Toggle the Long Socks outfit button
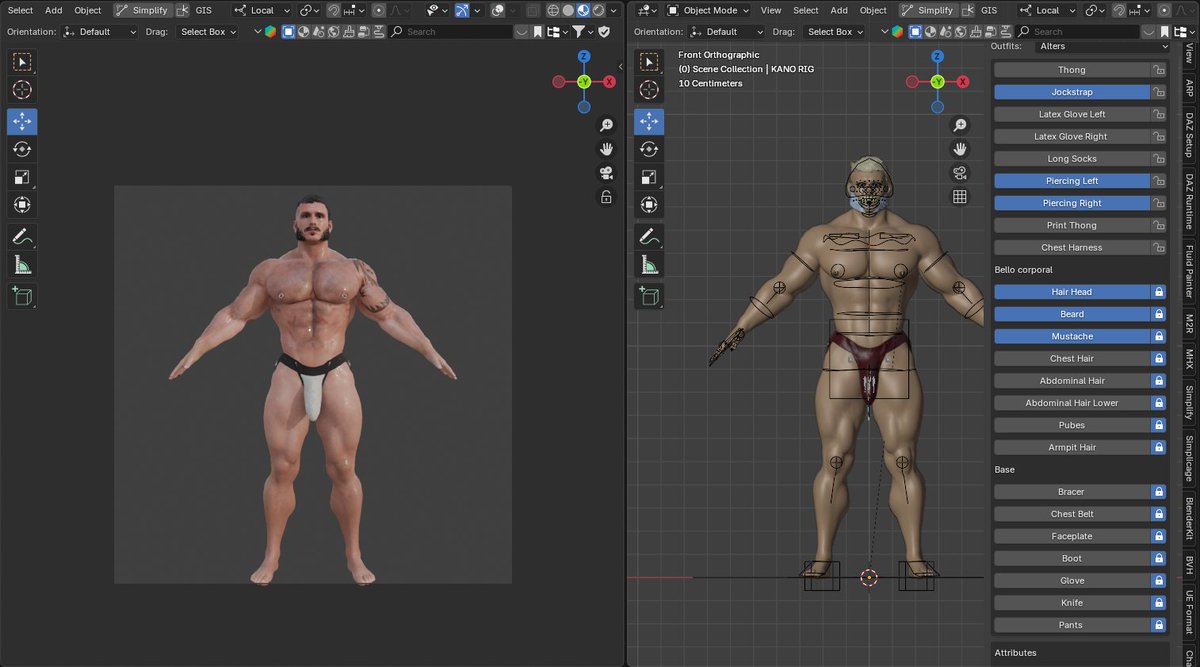 coord(1072,159)
